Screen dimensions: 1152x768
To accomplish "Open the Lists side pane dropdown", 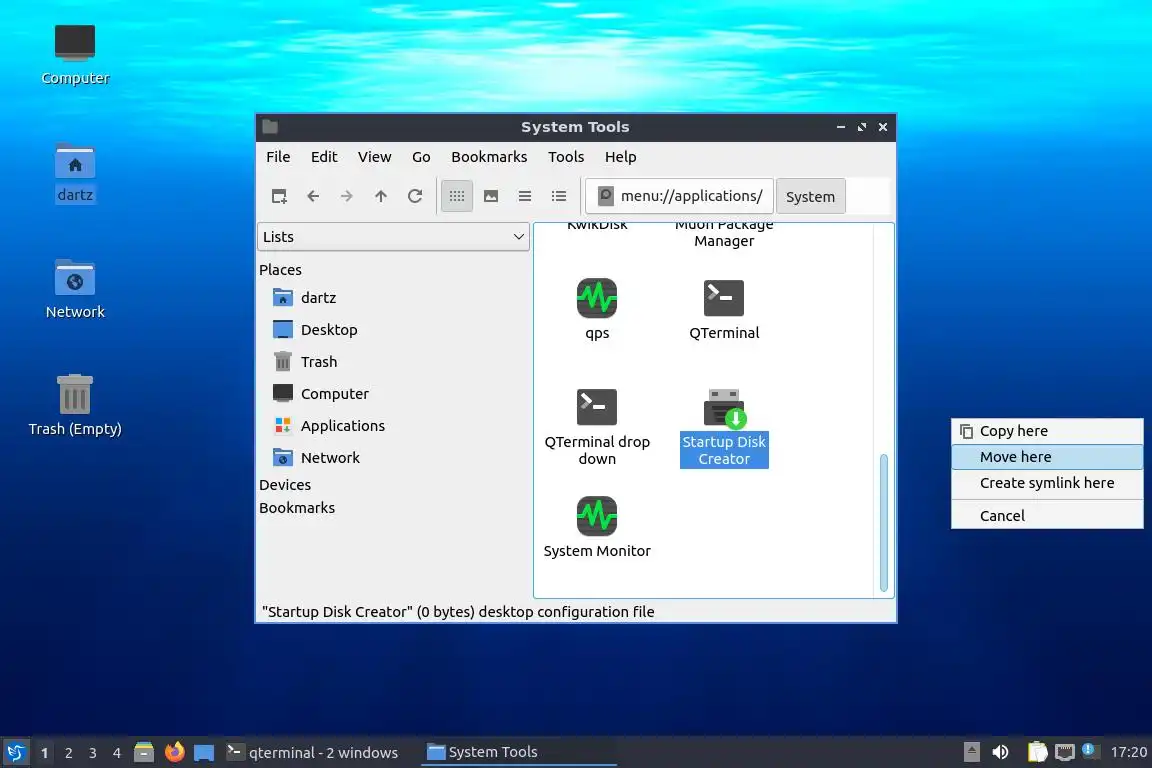I will click(393, 237).
